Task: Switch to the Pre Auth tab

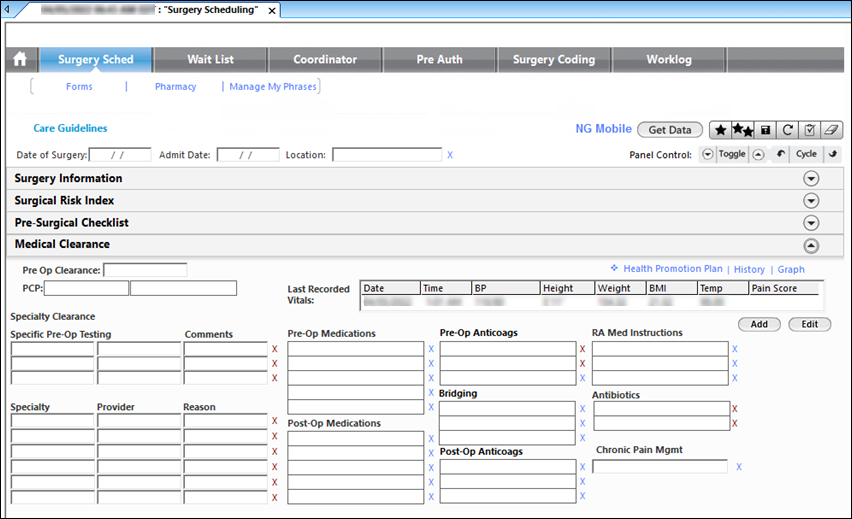Action: [439, 59]
